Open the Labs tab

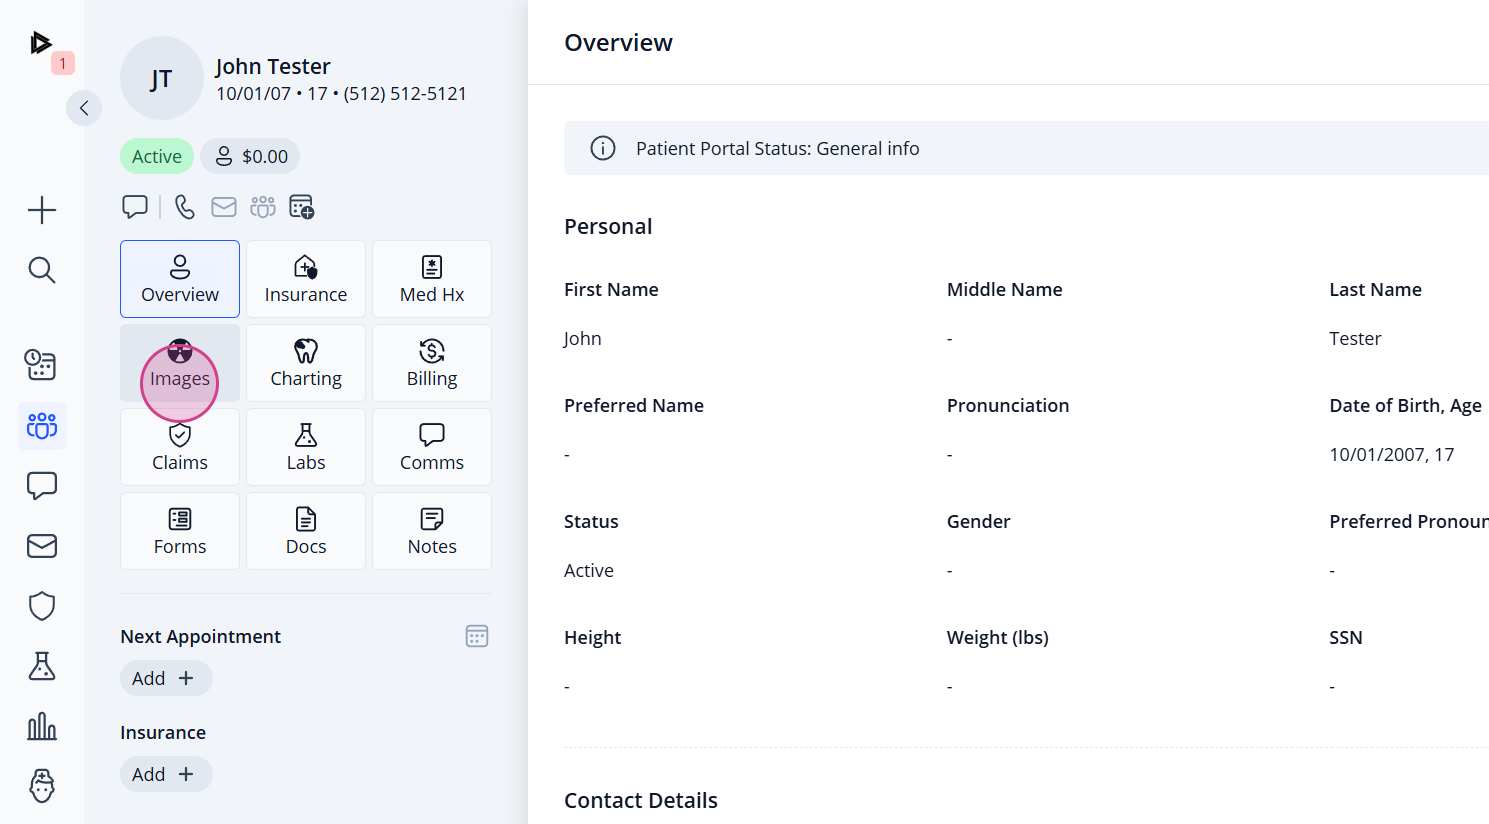(306, 447)
